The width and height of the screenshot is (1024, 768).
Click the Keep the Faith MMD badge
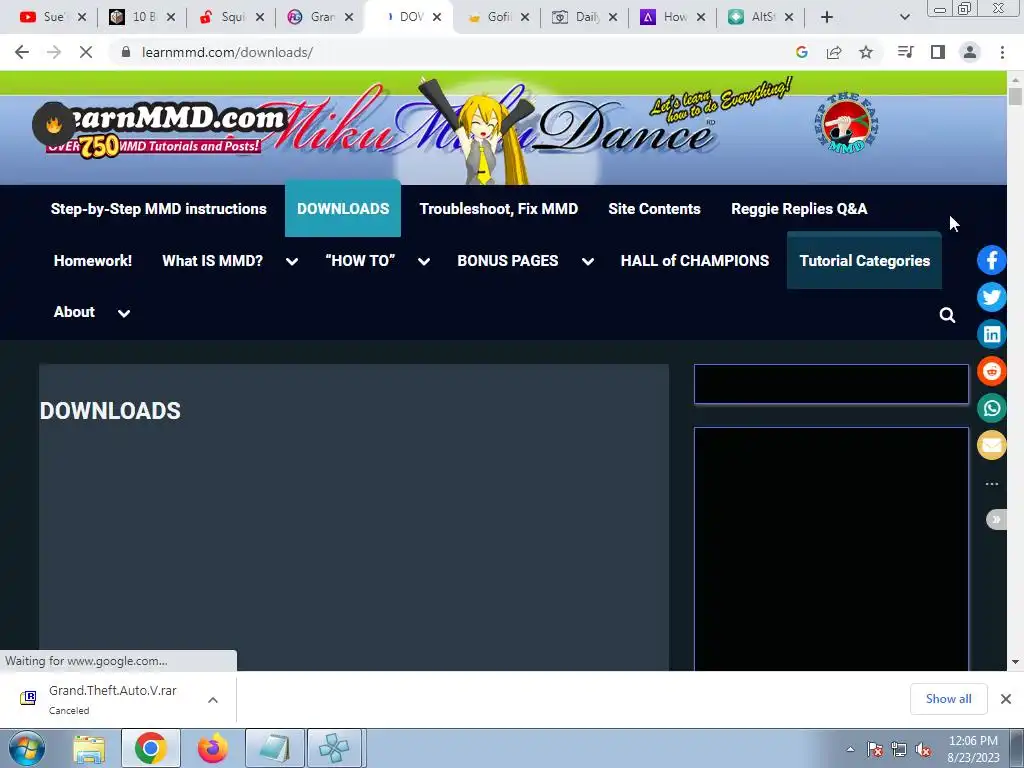coord(846,124)
